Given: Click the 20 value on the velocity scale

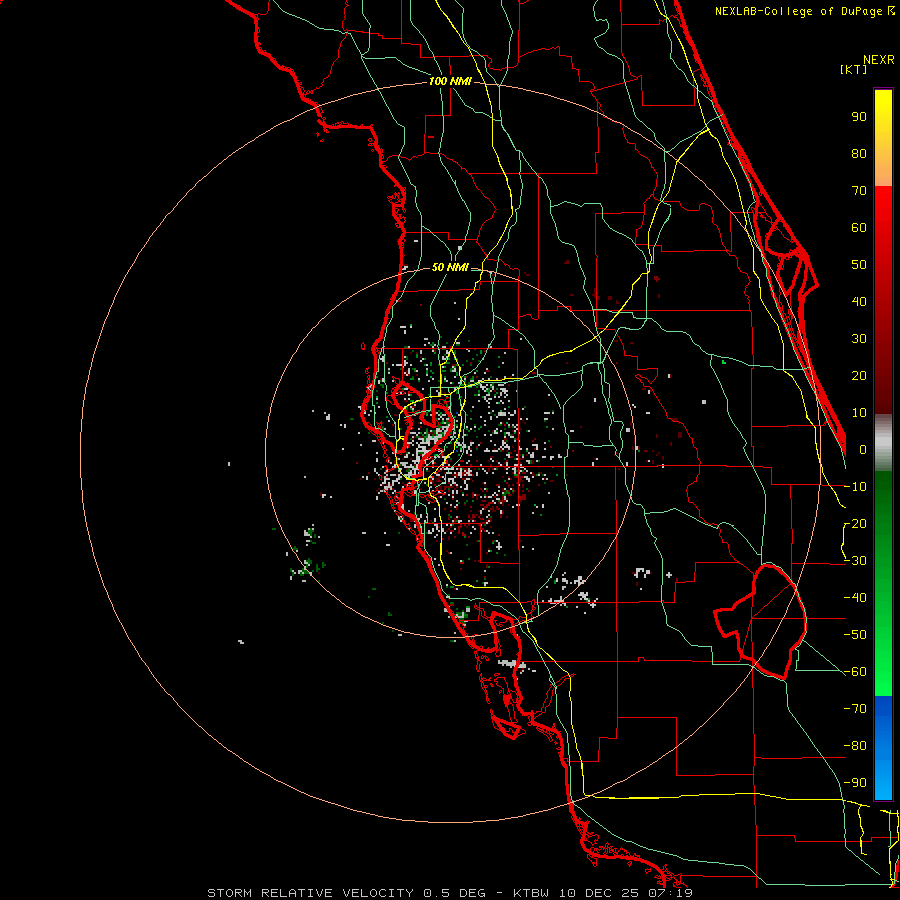Looking at the screenshot, I should pos(859,375).
